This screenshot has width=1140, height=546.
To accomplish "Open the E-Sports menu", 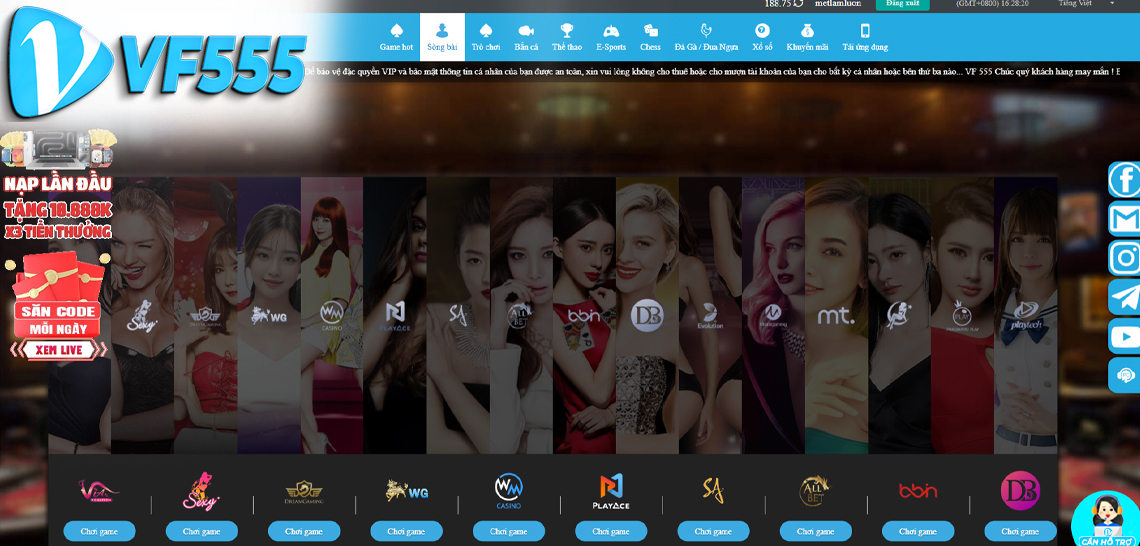I will click(x=611, y=37).
